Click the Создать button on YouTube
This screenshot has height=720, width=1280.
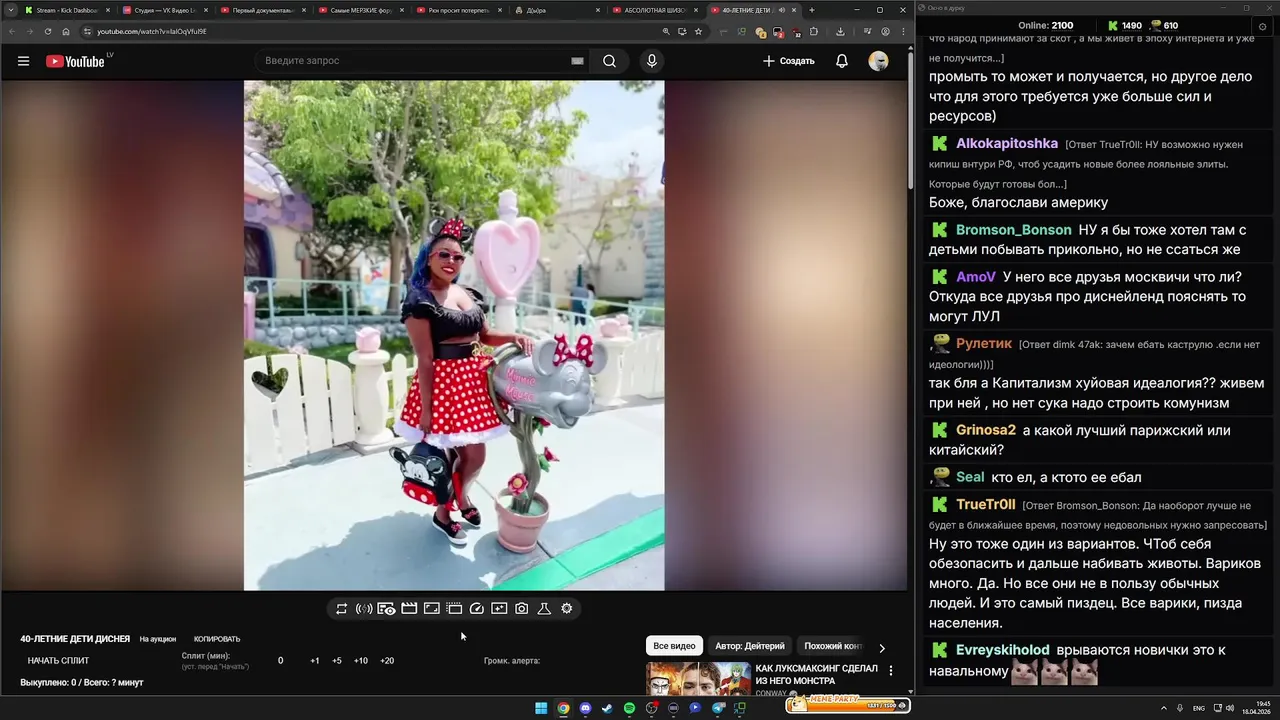(x=789, y=61)
